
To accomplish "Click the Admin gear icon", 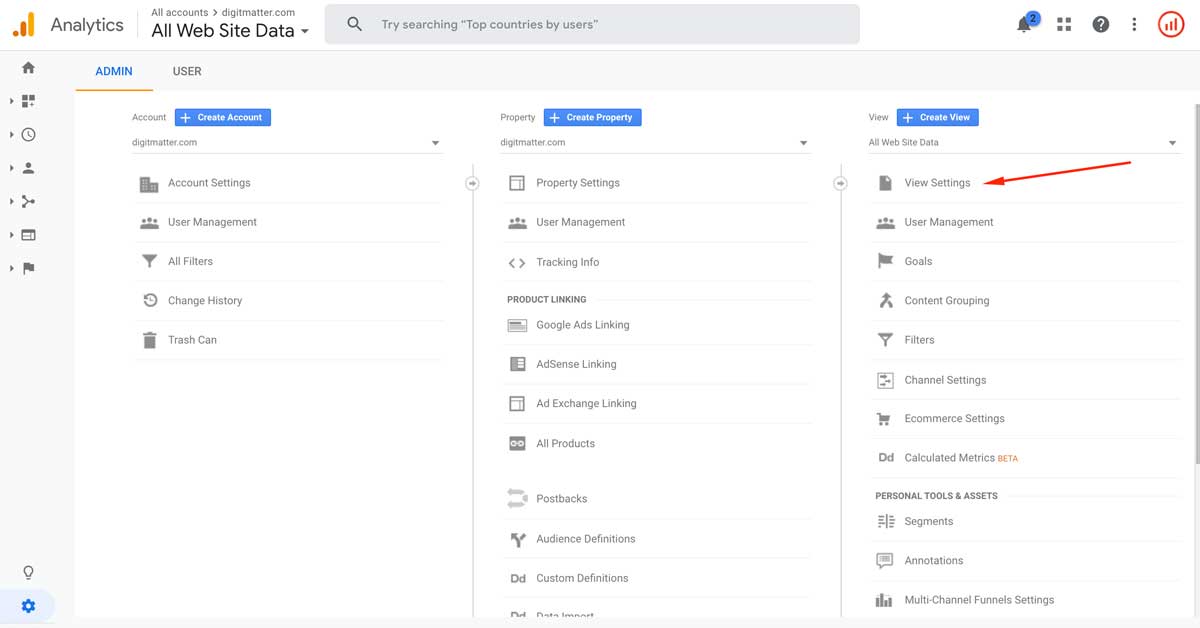I will [28, 606].
